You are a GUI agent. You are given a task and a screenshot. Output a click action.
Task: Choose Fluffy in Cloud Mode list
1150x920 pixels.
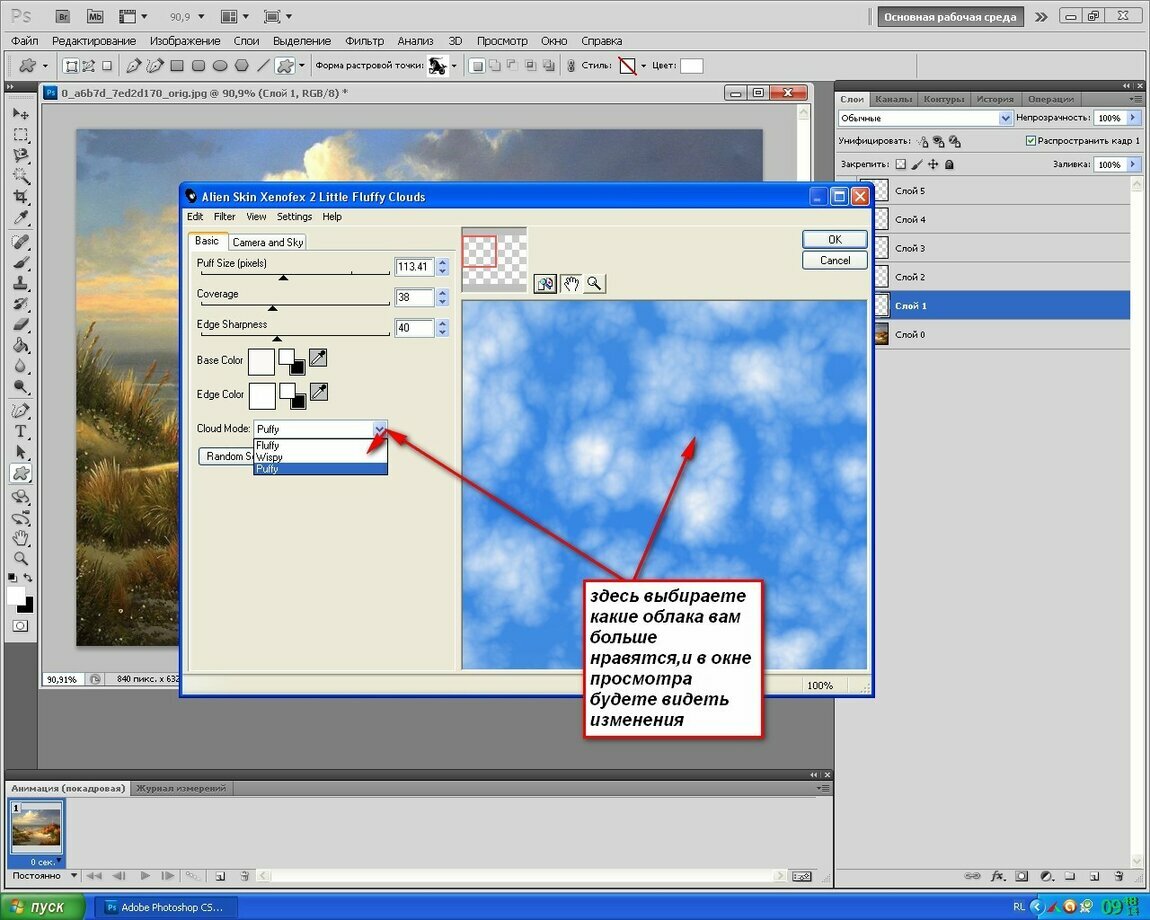coord(320,445)
